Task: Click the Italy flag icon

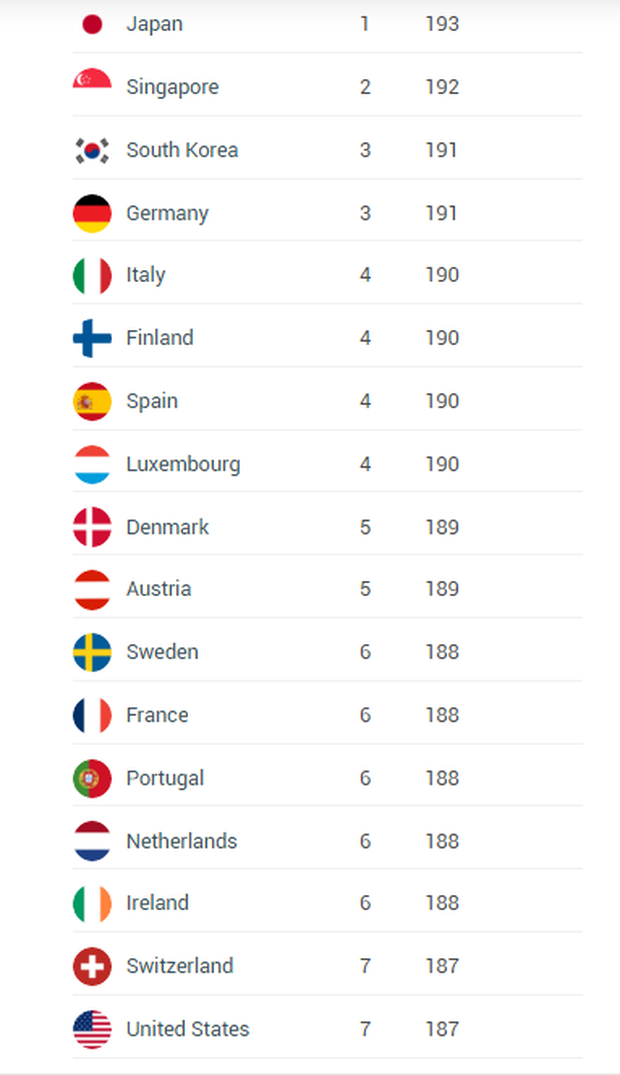Action: pyautogui.click(x=92, y=275)
